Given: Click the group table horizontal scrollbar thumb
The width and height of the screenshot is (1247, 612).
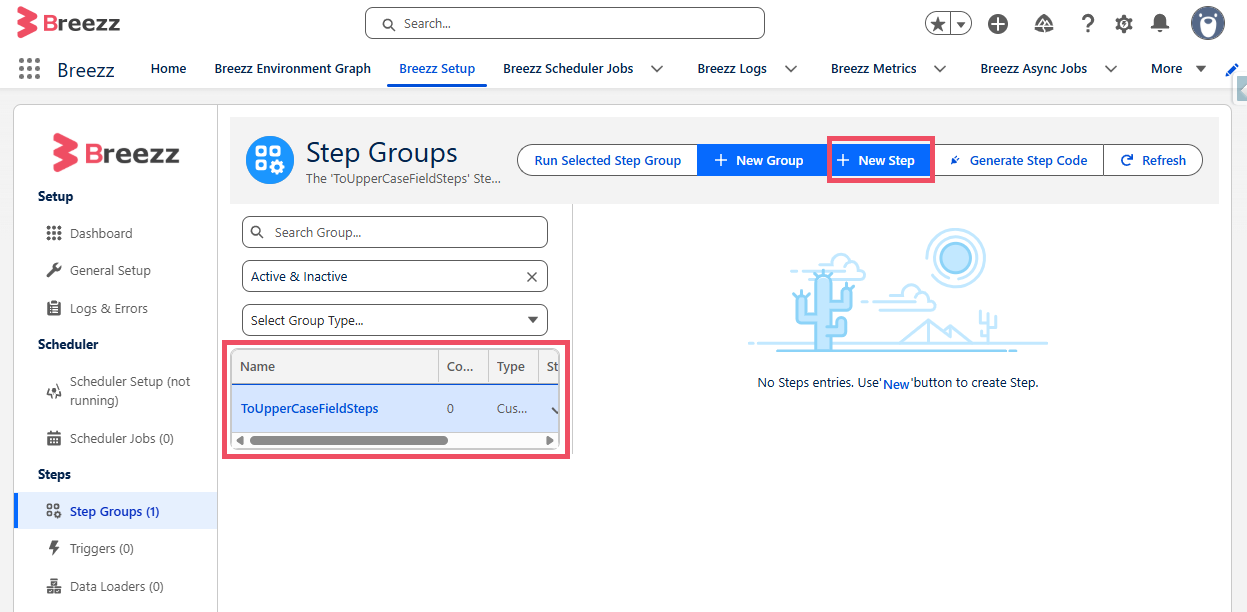Looking at the screenshot, I should (348, 440).
